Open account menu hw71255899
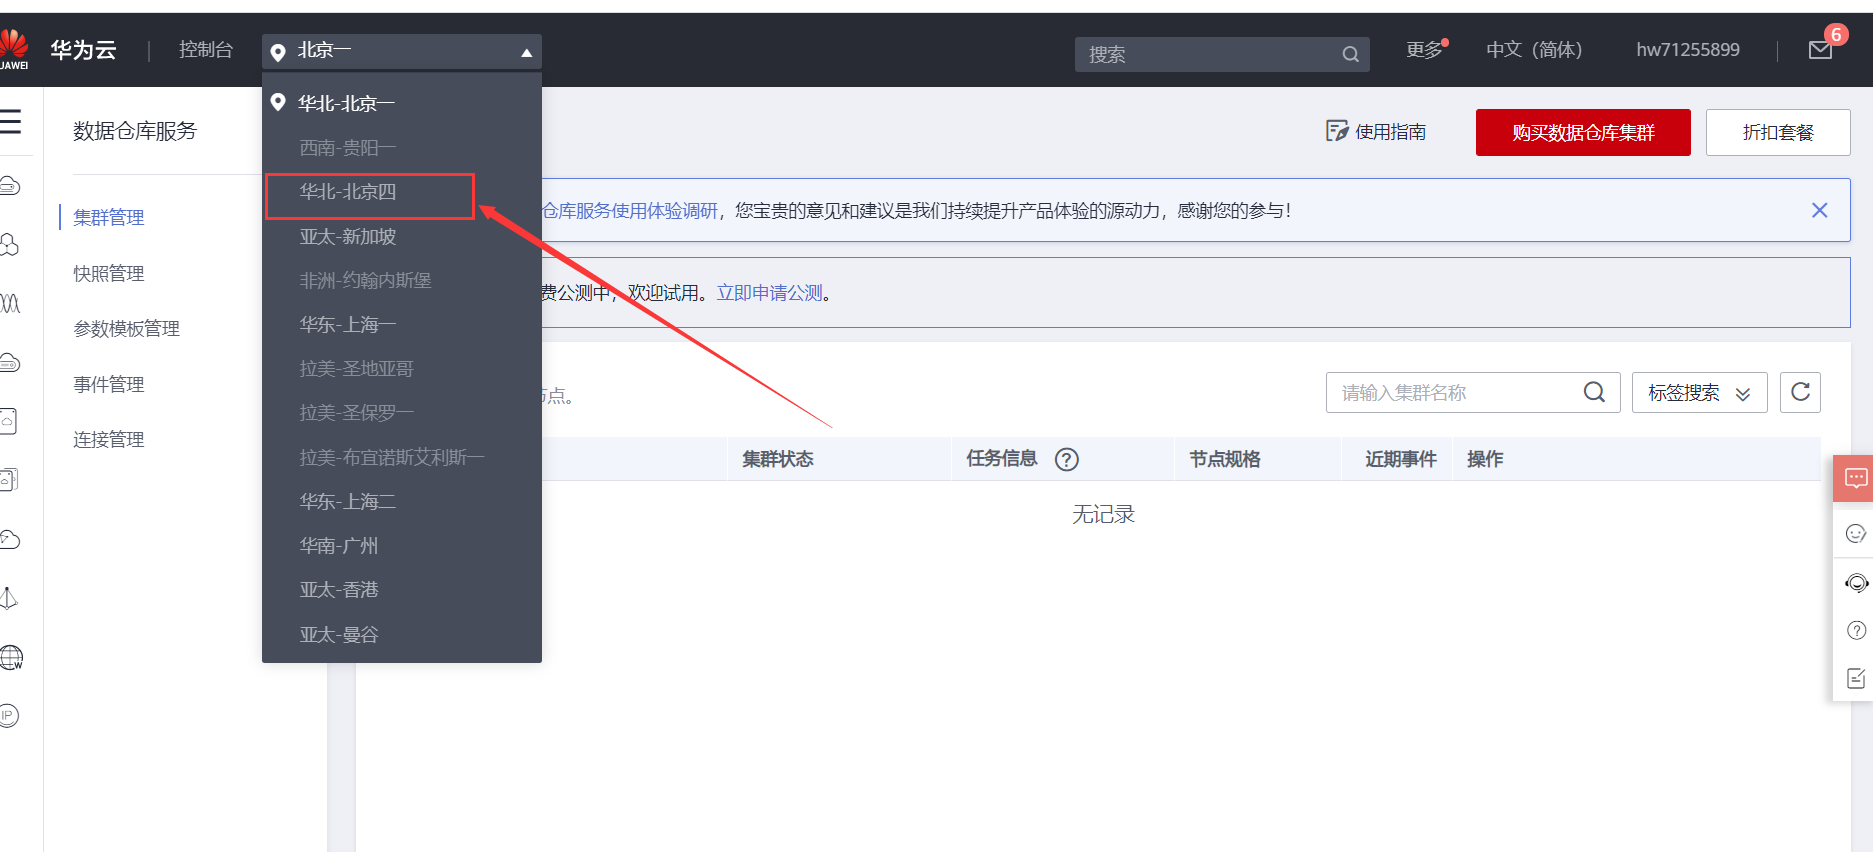Screen dimensions: 1873x852 coord(1688,50)
